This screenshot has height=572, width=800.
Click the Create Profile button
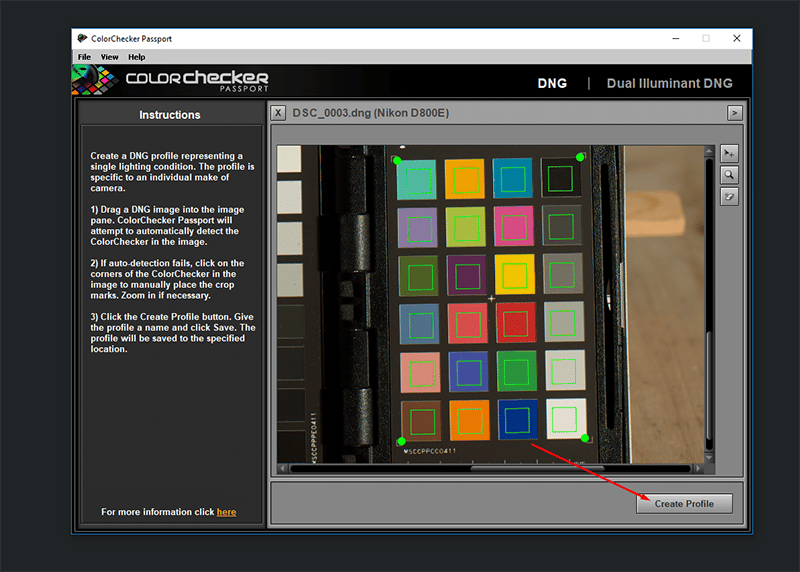(684, 504)
